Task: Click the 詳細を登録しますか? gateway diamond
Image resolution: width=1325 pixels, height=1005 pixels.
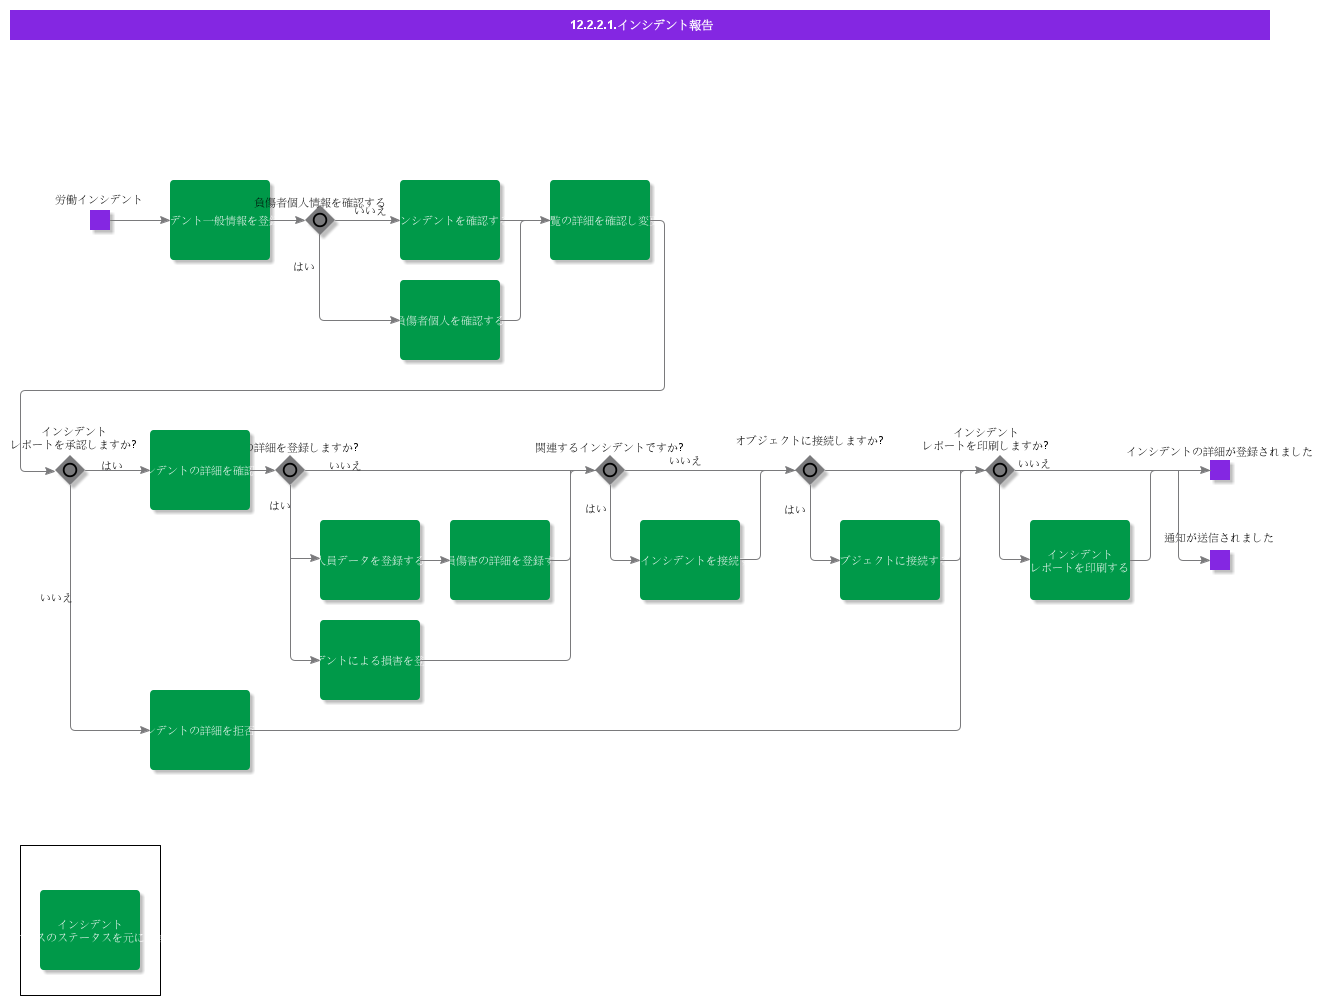Action: tap(290, 470)
